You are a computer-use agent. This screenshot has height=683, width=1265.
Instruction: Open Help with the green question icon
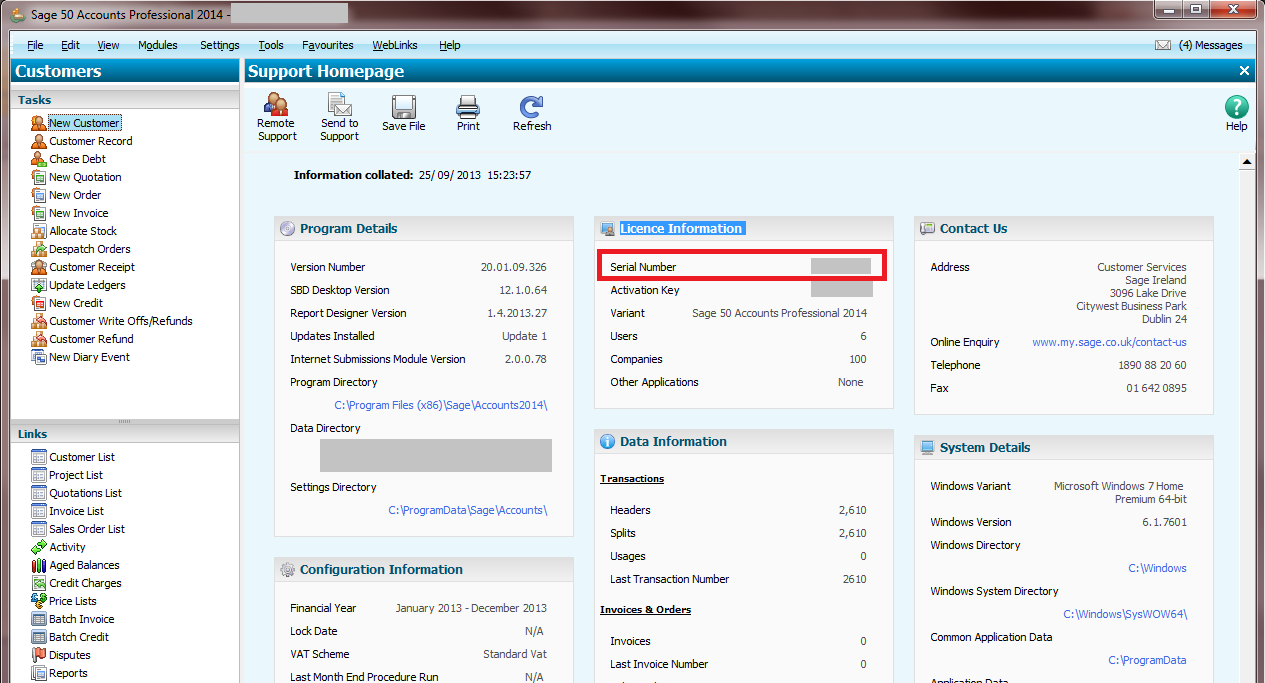point(1237,107)
